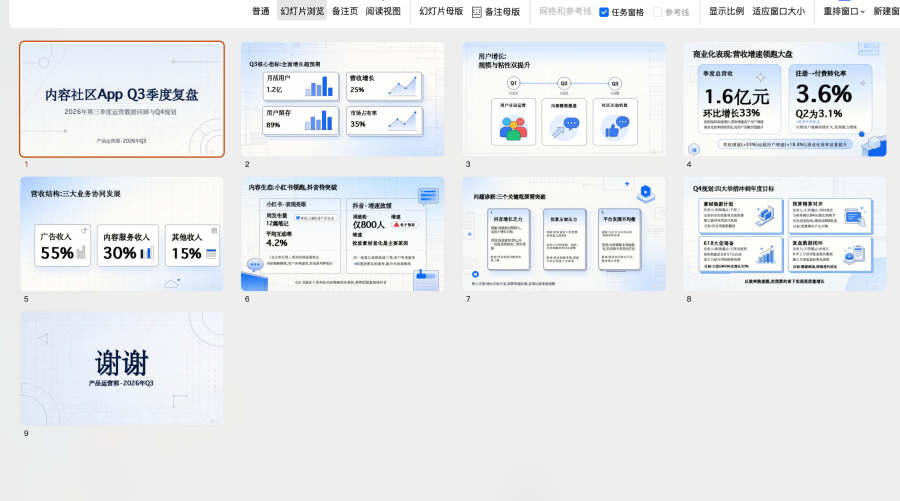Select slide 1 title thumbnail 内容社区App
Screen dimensions: 900x501
(x=122, y=99)
